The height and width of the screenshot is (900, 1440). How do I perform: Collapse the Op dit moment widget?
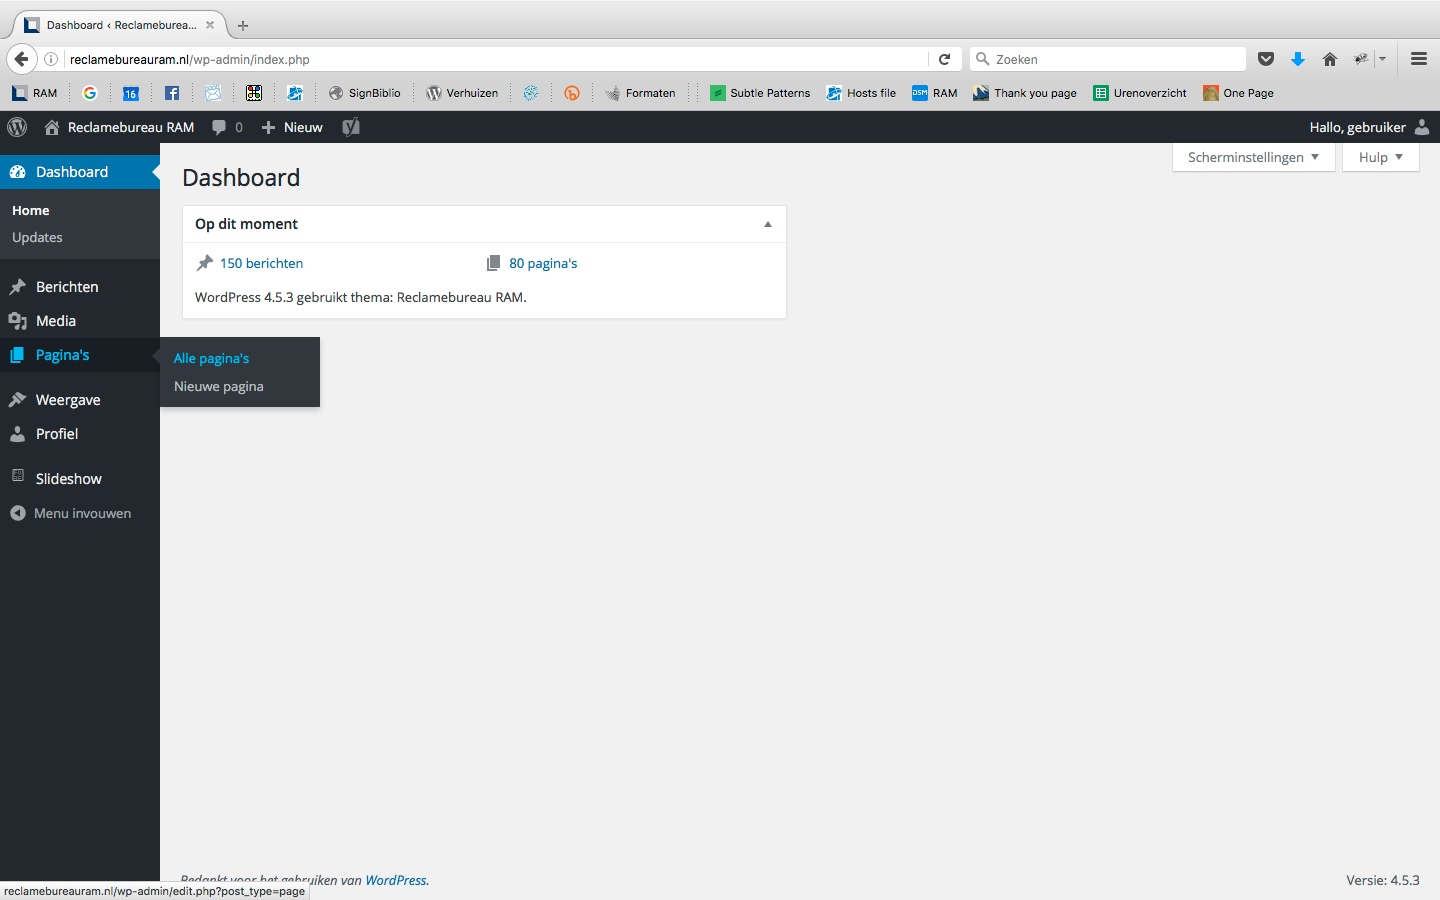[767, 224]
